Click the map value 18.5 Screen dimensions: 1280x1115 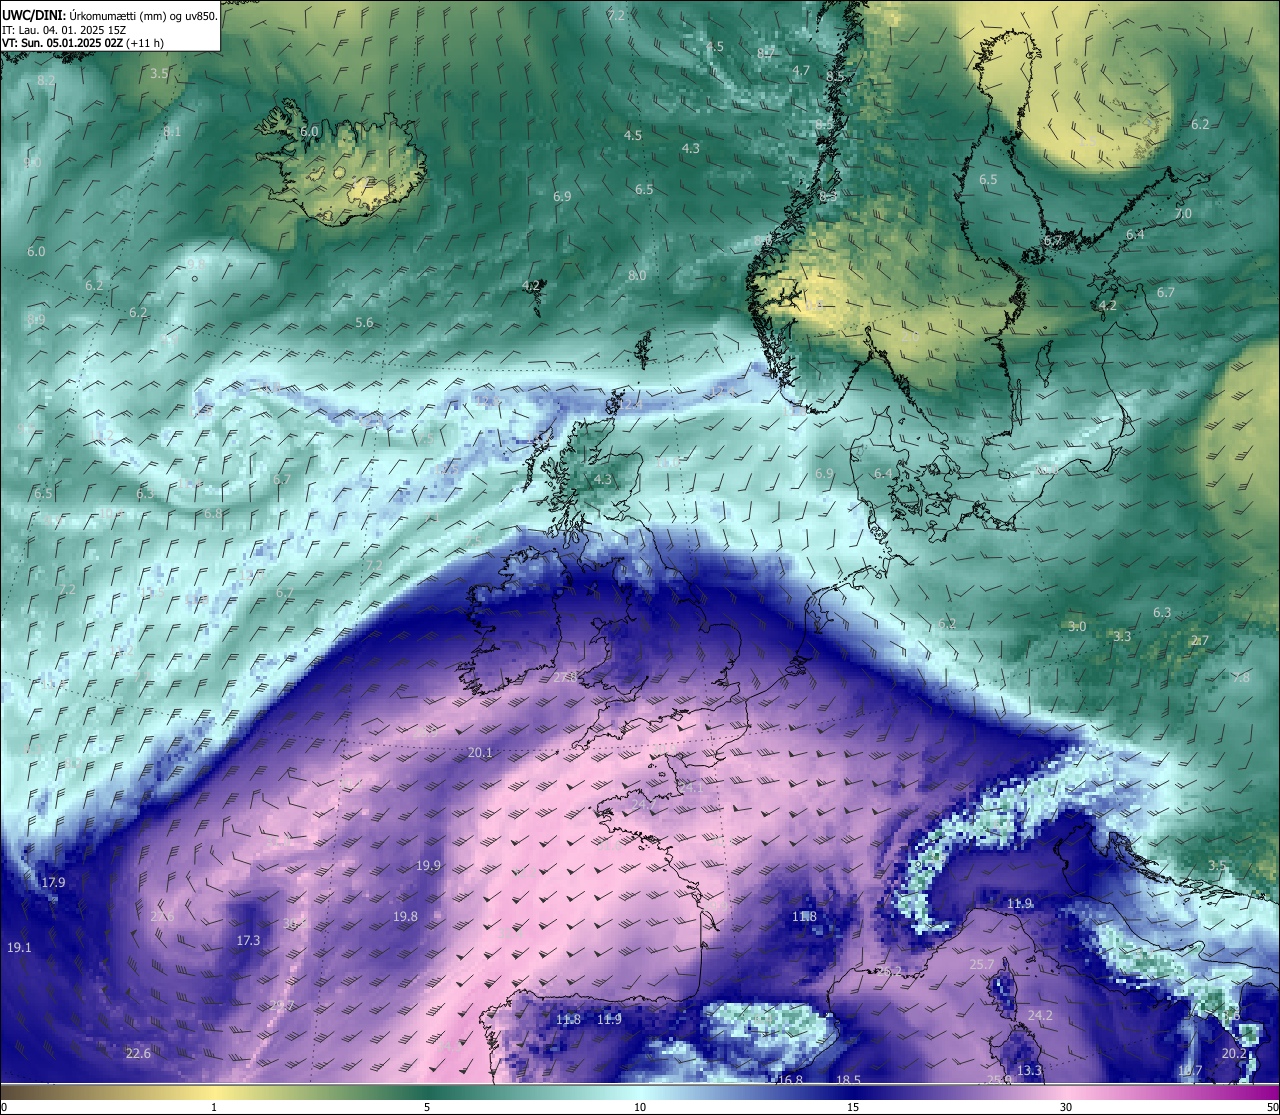tap(848, 1080)
